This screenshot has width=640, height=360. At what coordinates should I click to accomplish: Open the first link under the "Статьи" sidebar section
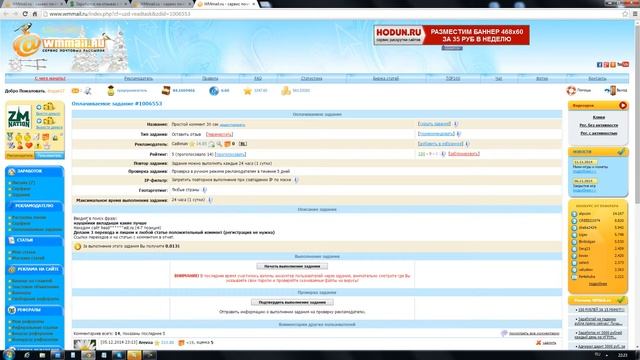click(23, 252)
